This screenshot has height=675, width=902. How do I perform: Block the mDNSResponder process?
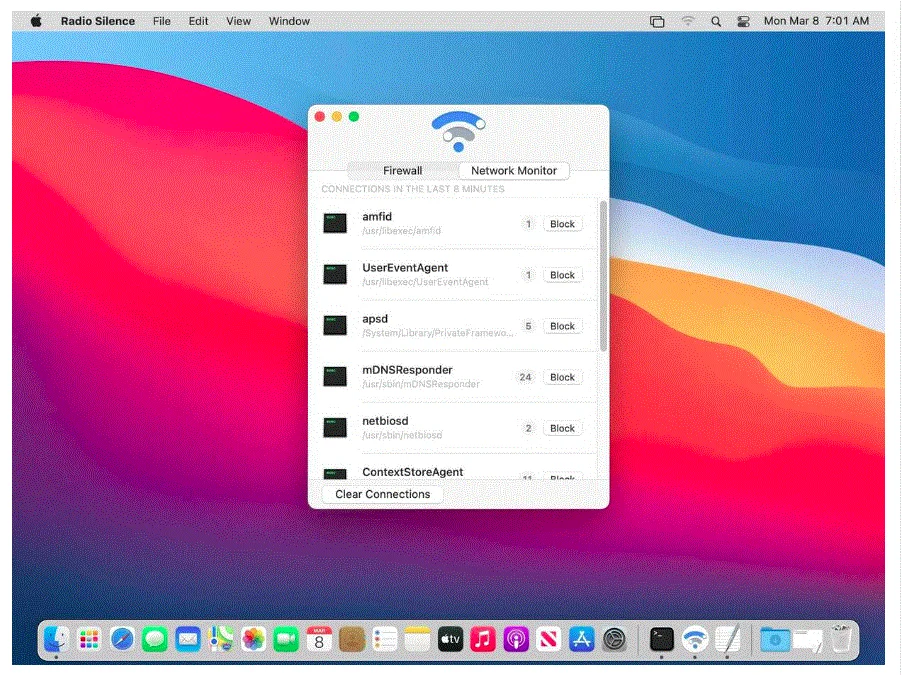tap(562, 377)
